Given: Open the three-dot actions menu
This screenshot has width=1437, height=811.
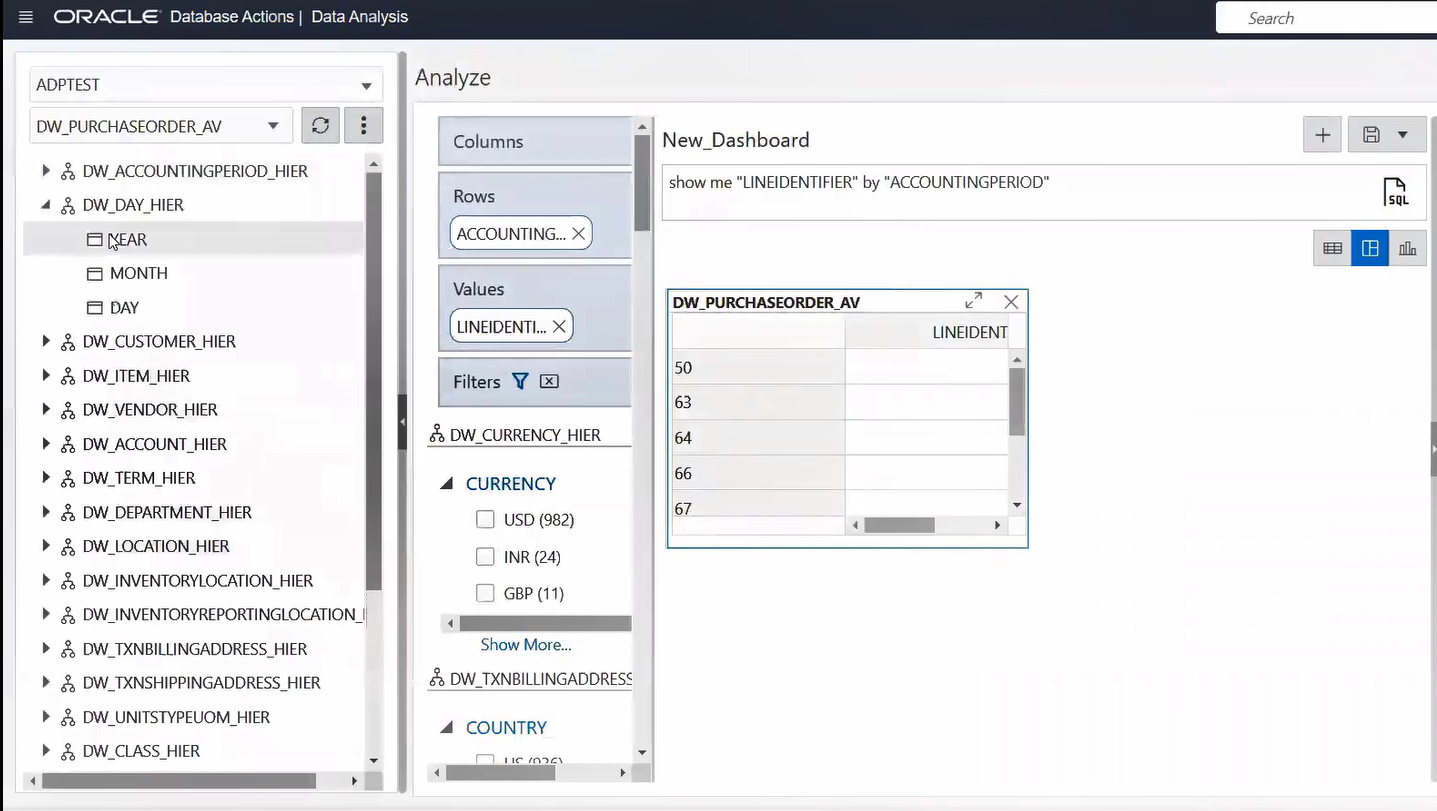Looking at the screenshot, I should (x=364, y=126).
